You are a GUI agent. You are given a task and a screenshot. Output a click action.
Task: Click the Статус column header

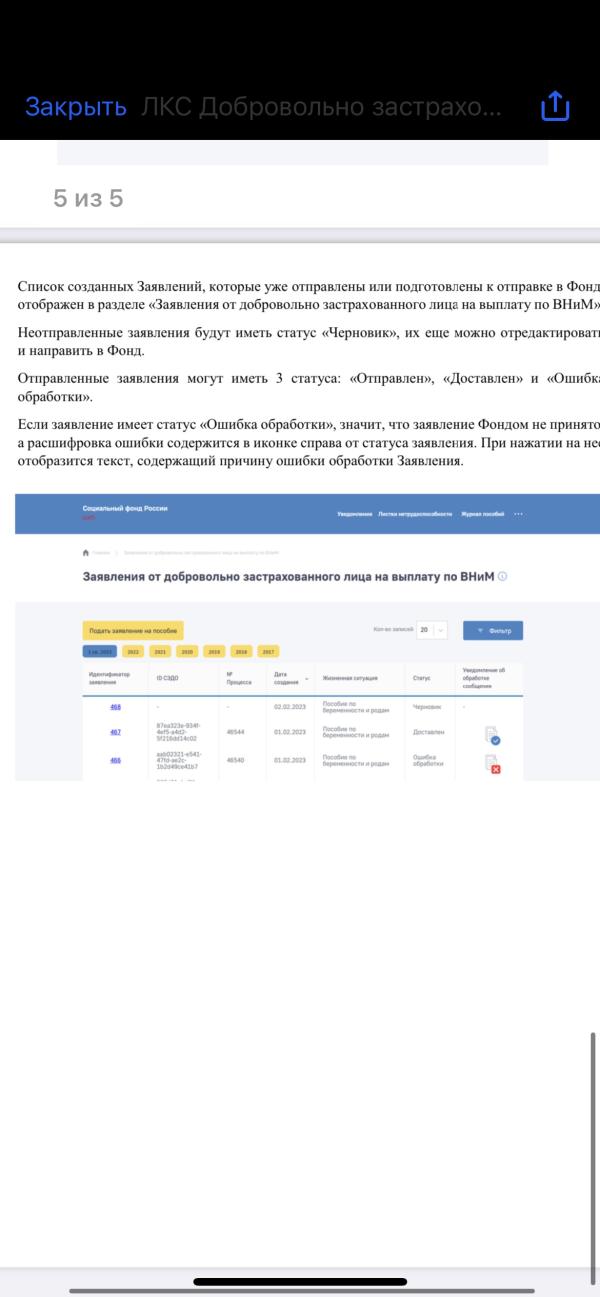(422, 678)
